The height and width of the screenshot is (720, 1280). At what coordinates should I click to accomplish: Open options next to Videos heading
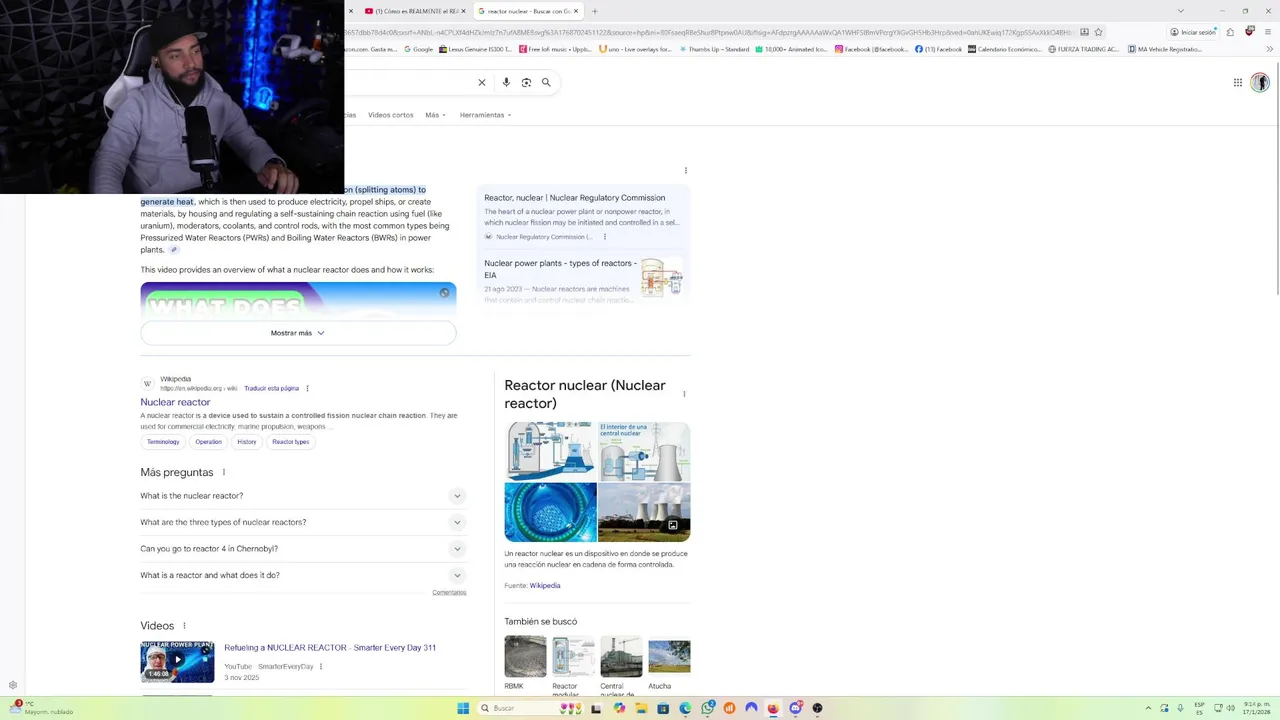(184, 626)
